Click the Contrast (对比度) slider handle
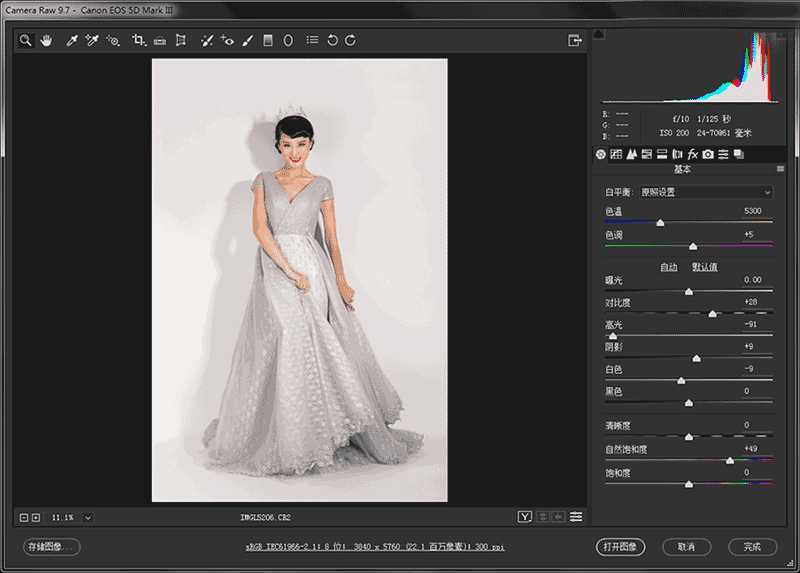Image resolution: width=800 pixels, height=573 pixels. coord(712,313)
